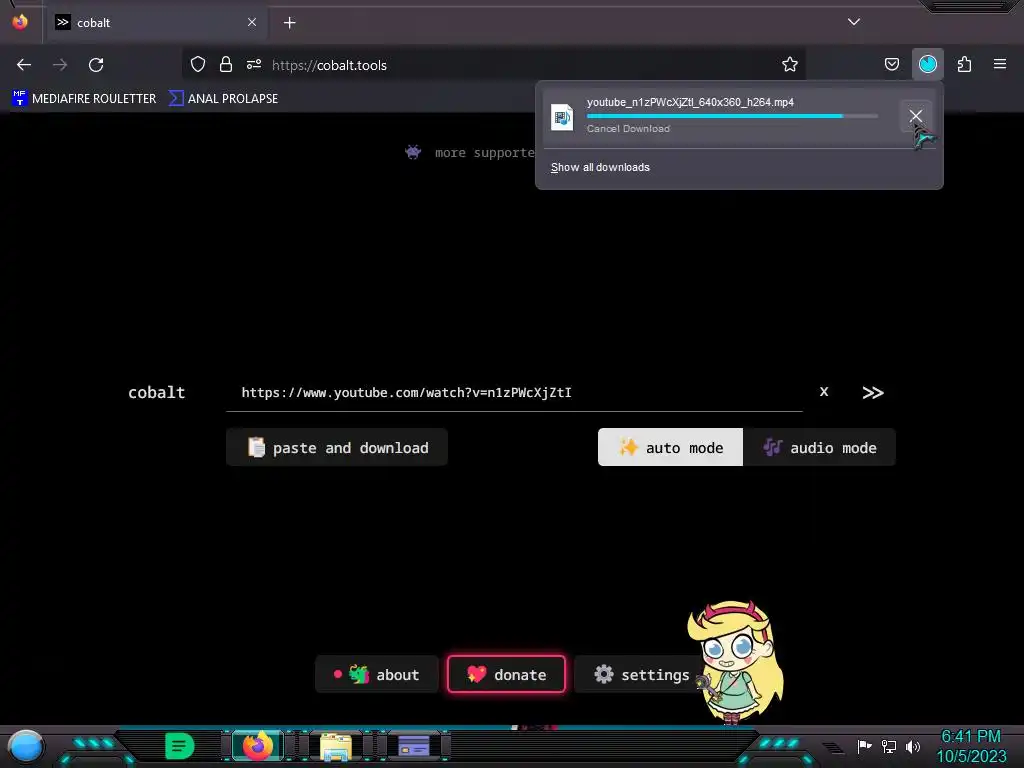Expand the list all tabs chevron
Viewport: 1024px width, 768px height.
coord(854,22)
